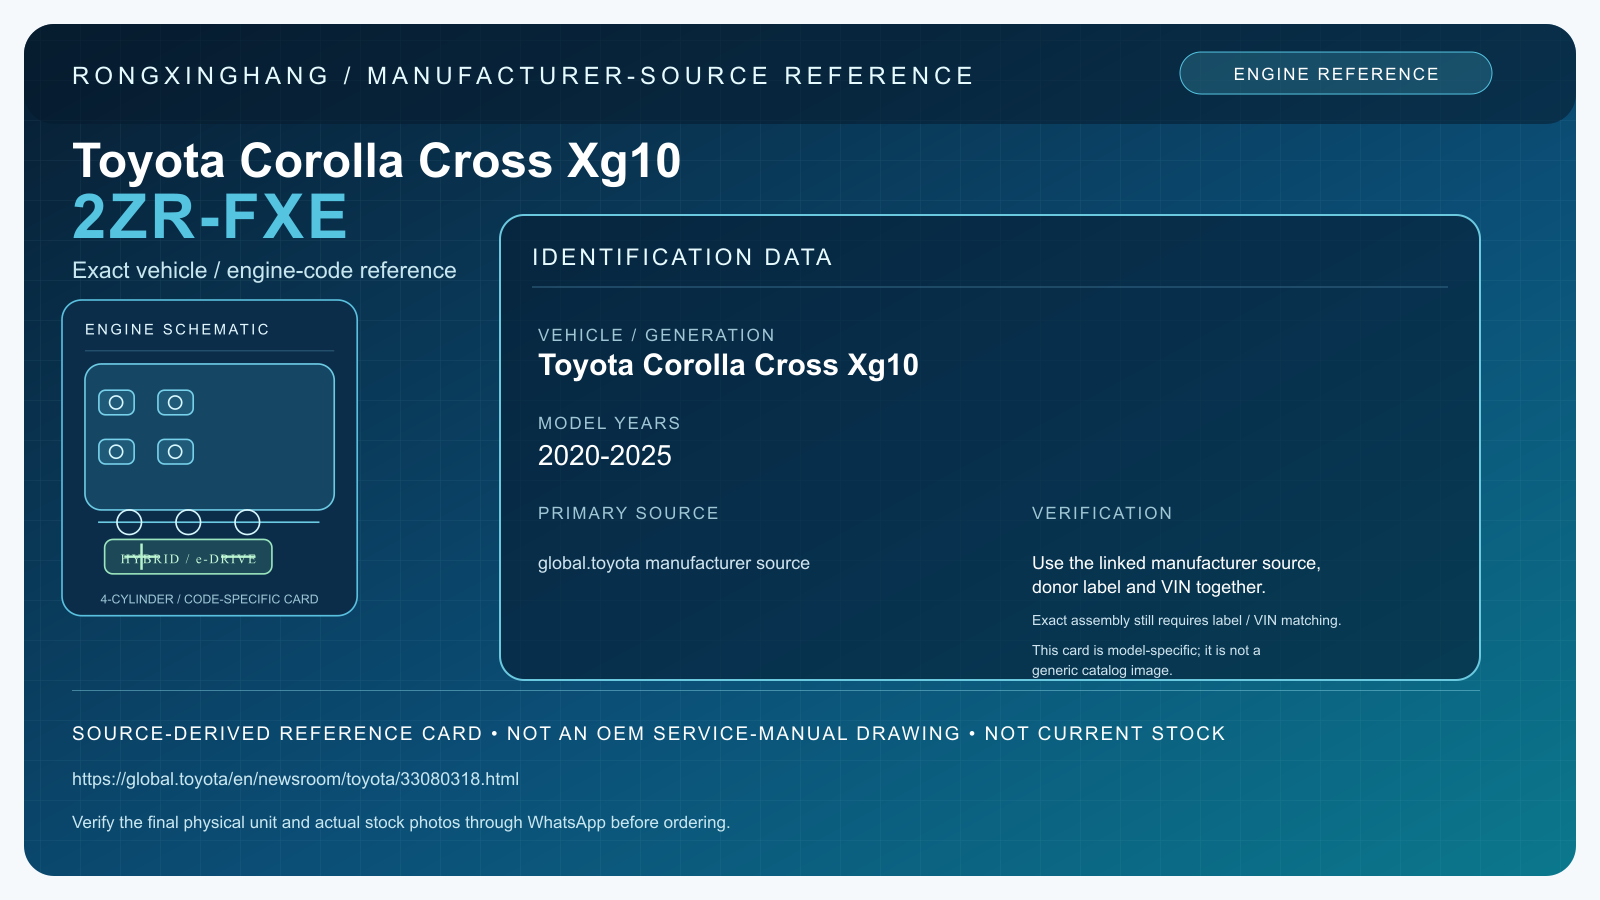The width and height of the screenshot is (1600, 900).
Task: Click the engine schematic block thumbnail
Action: click(x=209, y=437)
